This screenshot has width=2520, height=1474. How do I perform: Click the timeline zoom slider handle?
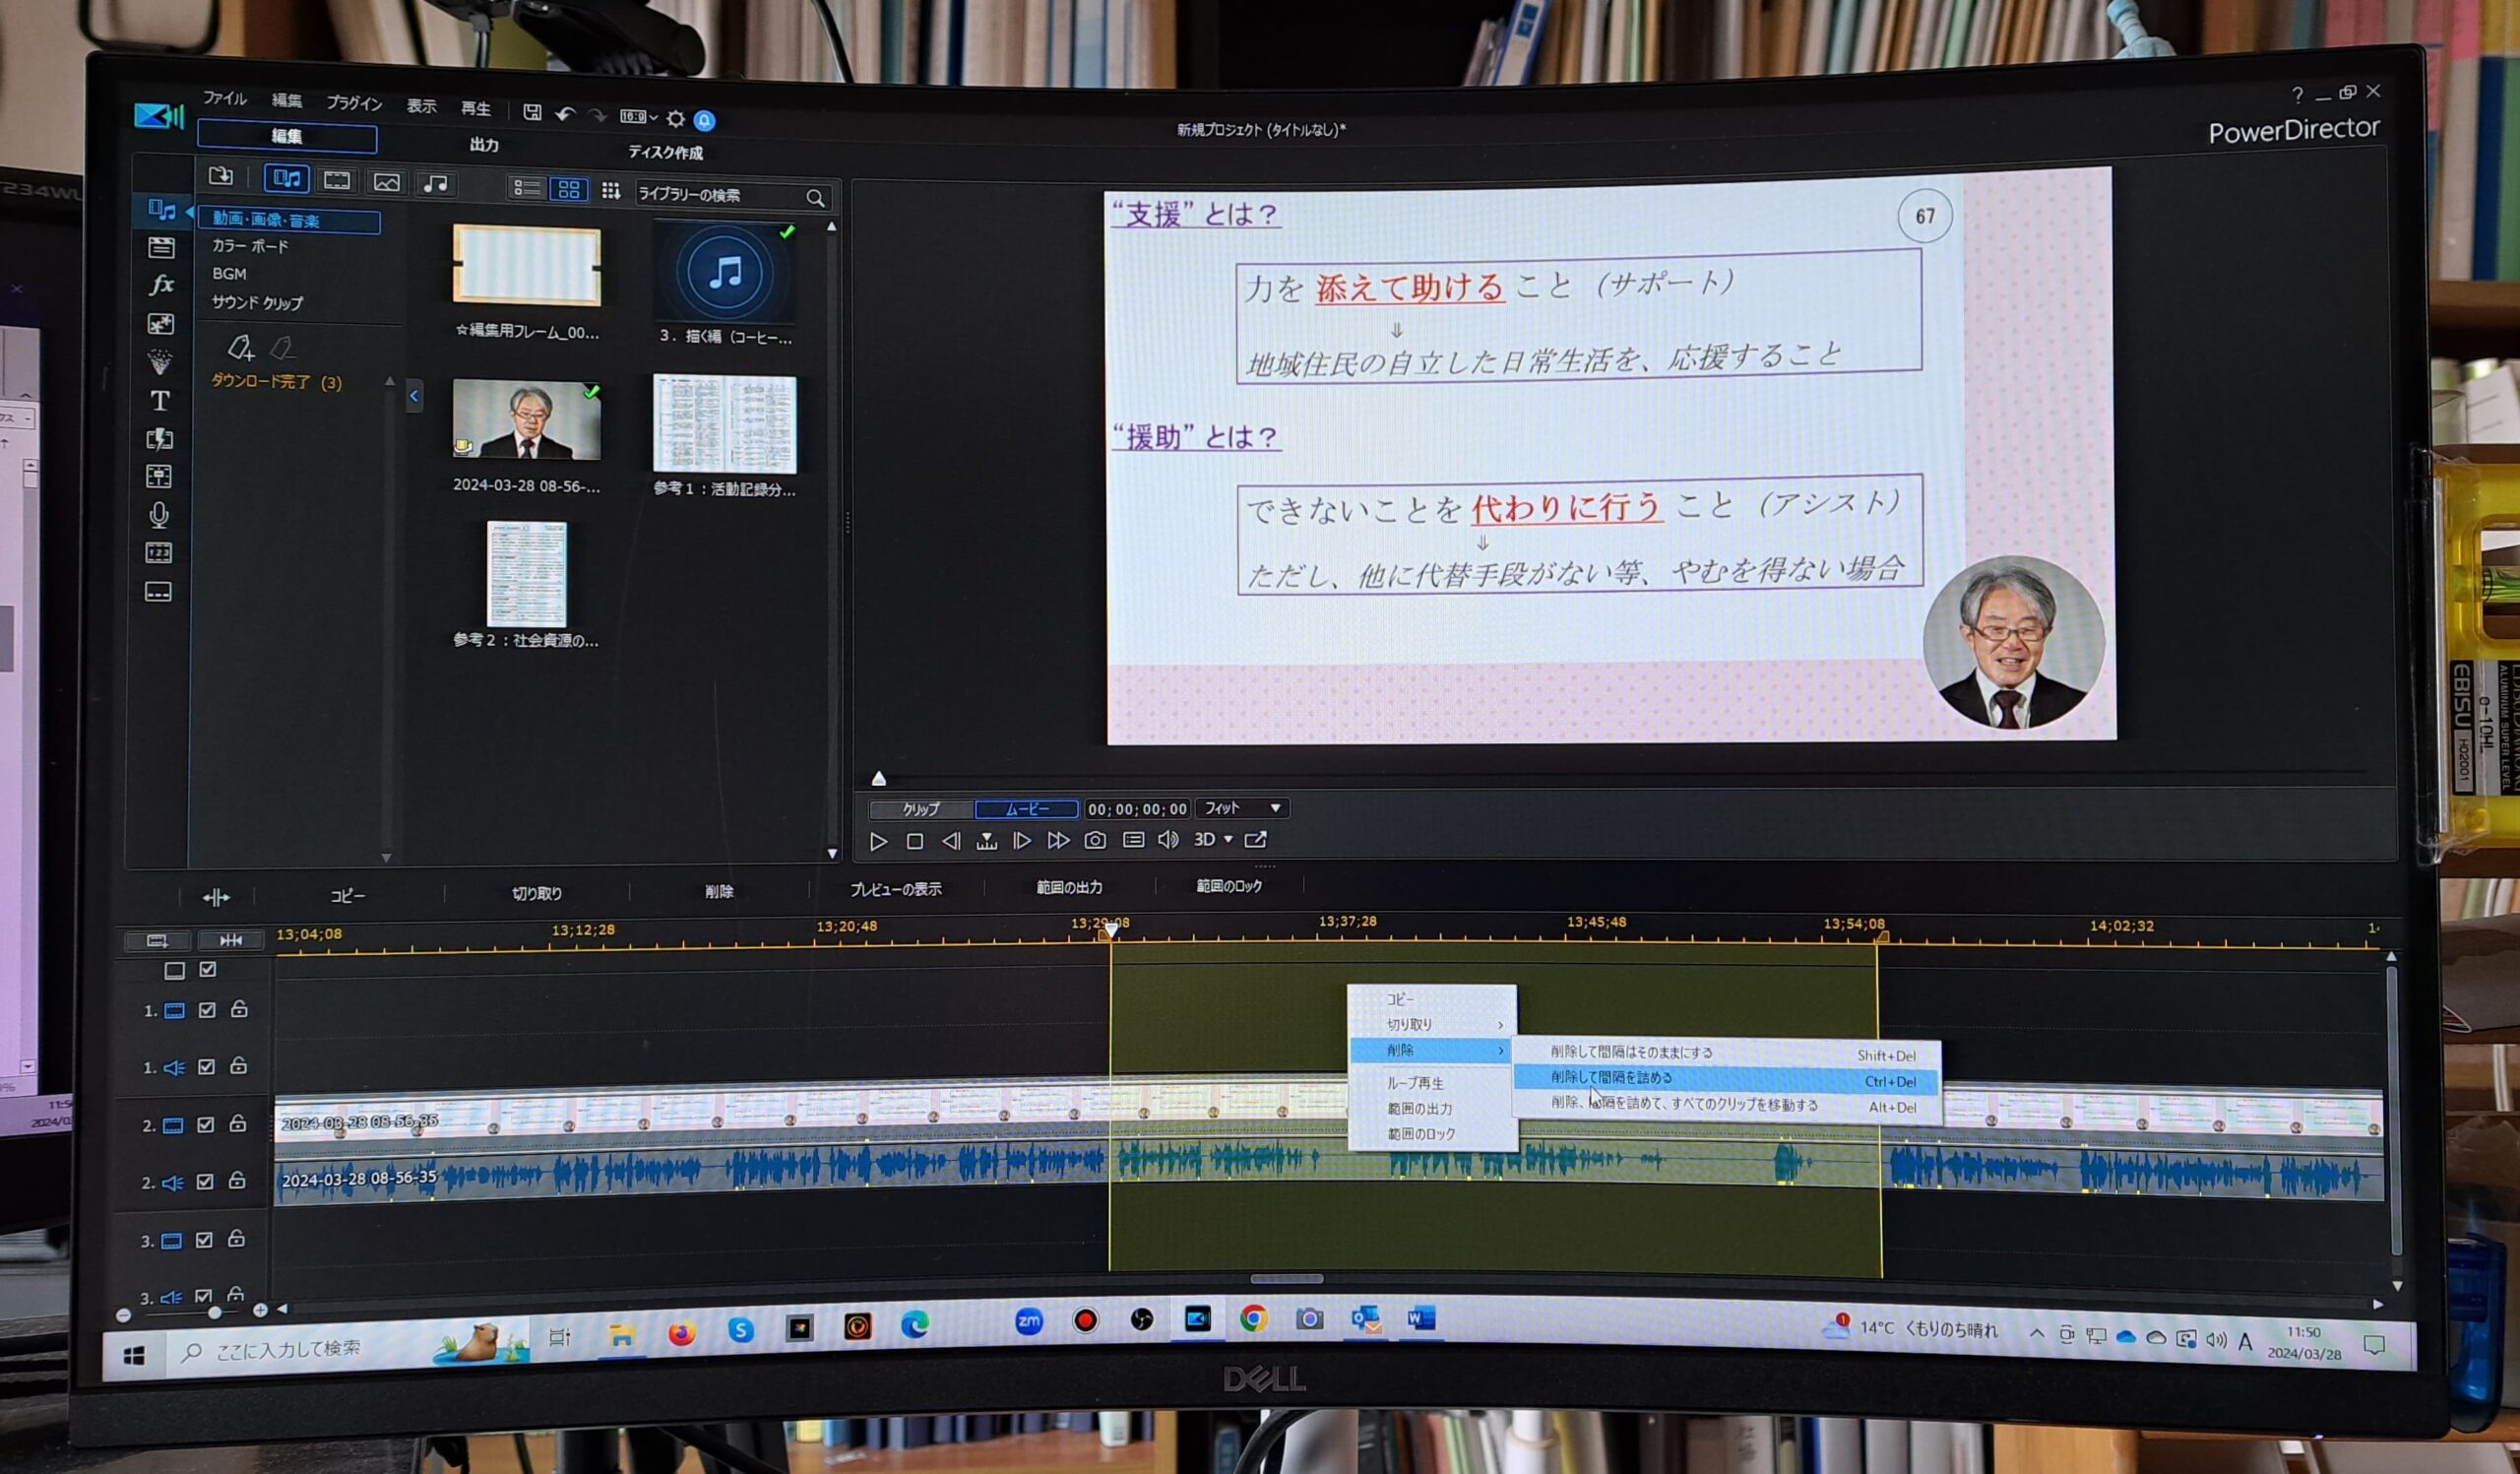(x=214, y=1312)
